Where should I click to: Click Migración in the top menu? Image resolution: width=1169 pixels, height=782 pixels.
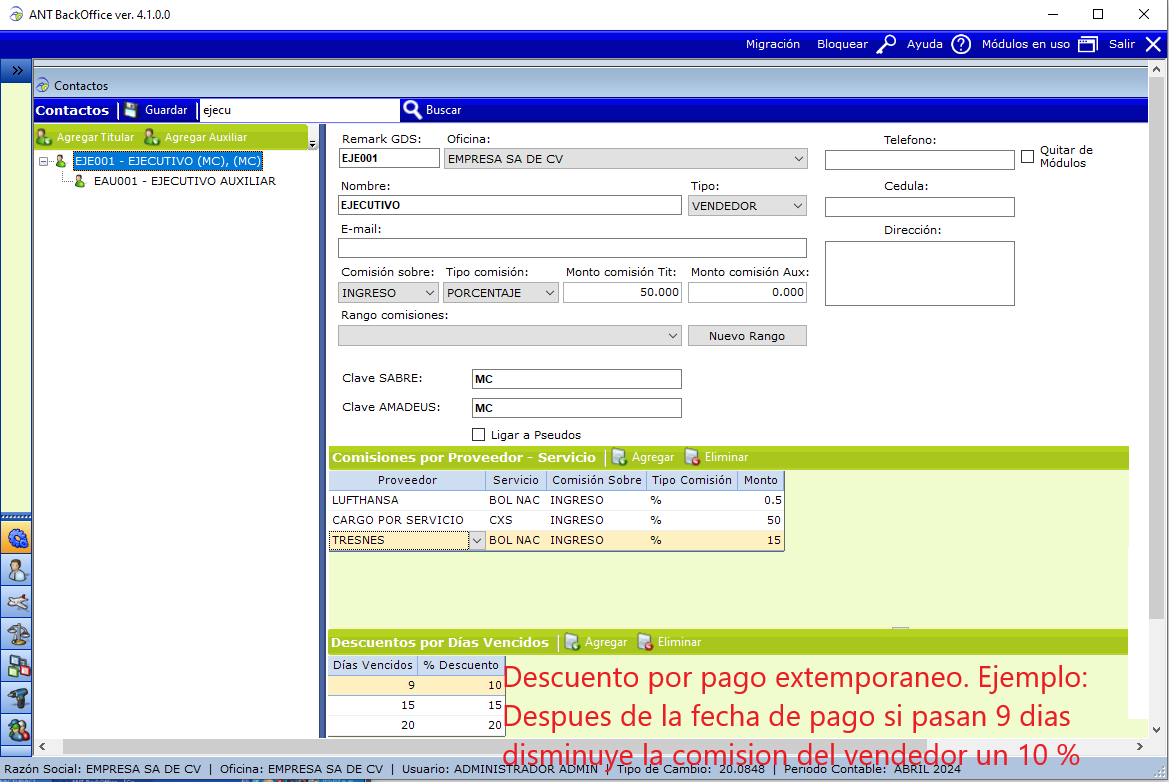772,44
